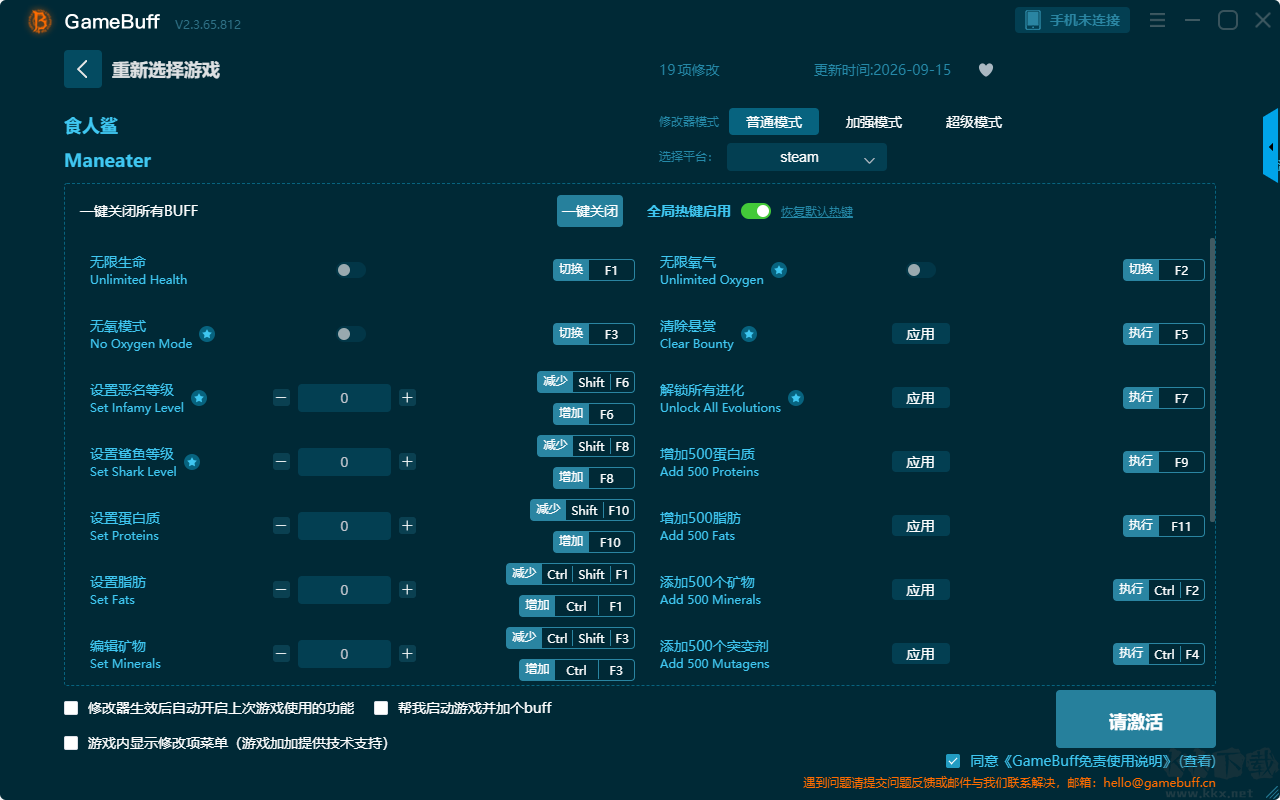Click the 手机未连接 phone connection button
This screenshot has height=800, width=1280.
coord(1073,20)
